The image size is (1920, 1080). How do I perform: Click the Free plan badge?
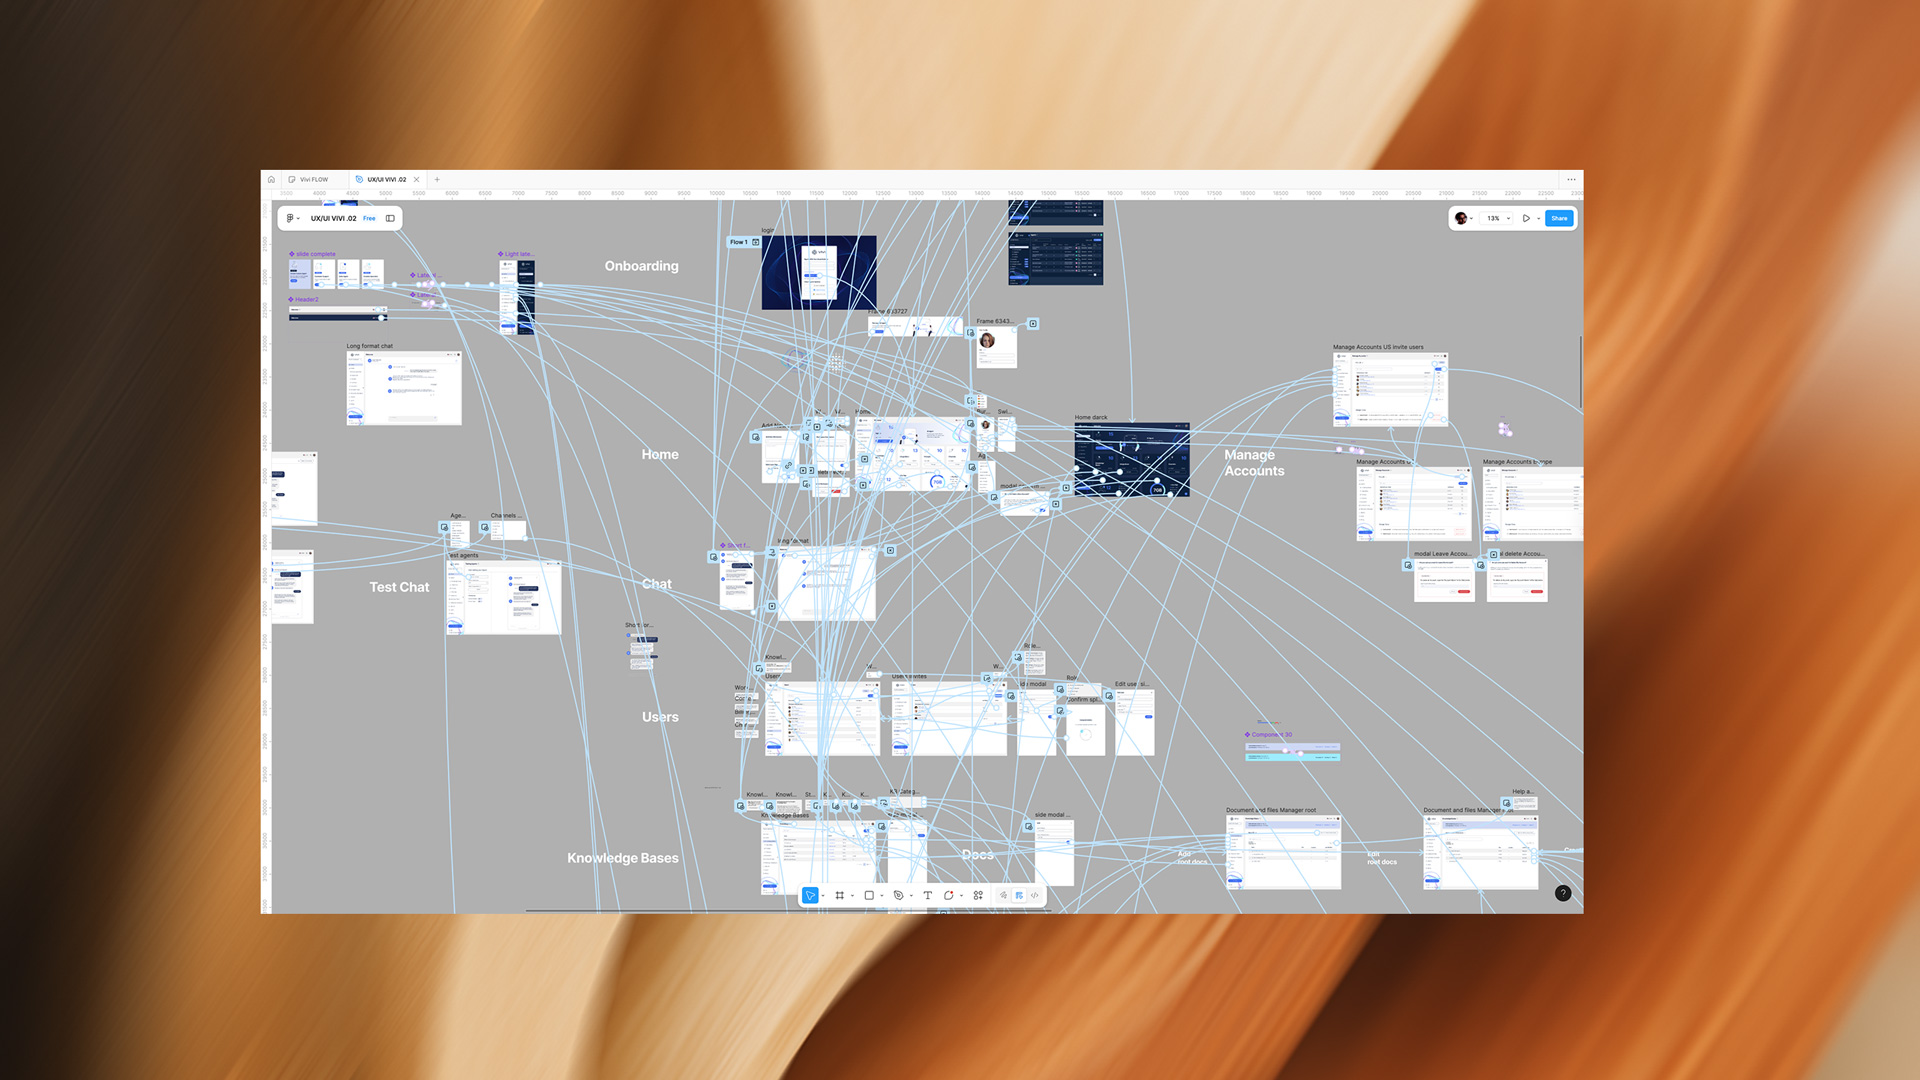coord(369,218)
